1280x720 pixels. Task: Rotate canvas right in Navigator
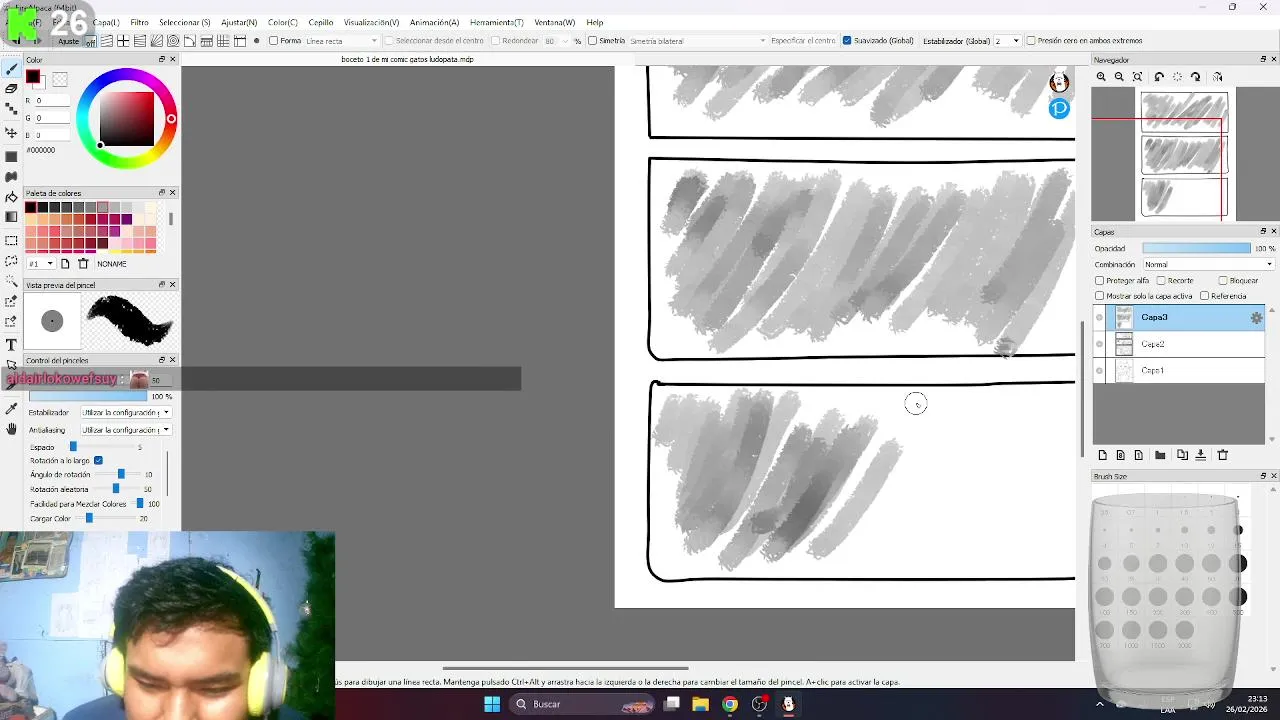(1195, 77)
